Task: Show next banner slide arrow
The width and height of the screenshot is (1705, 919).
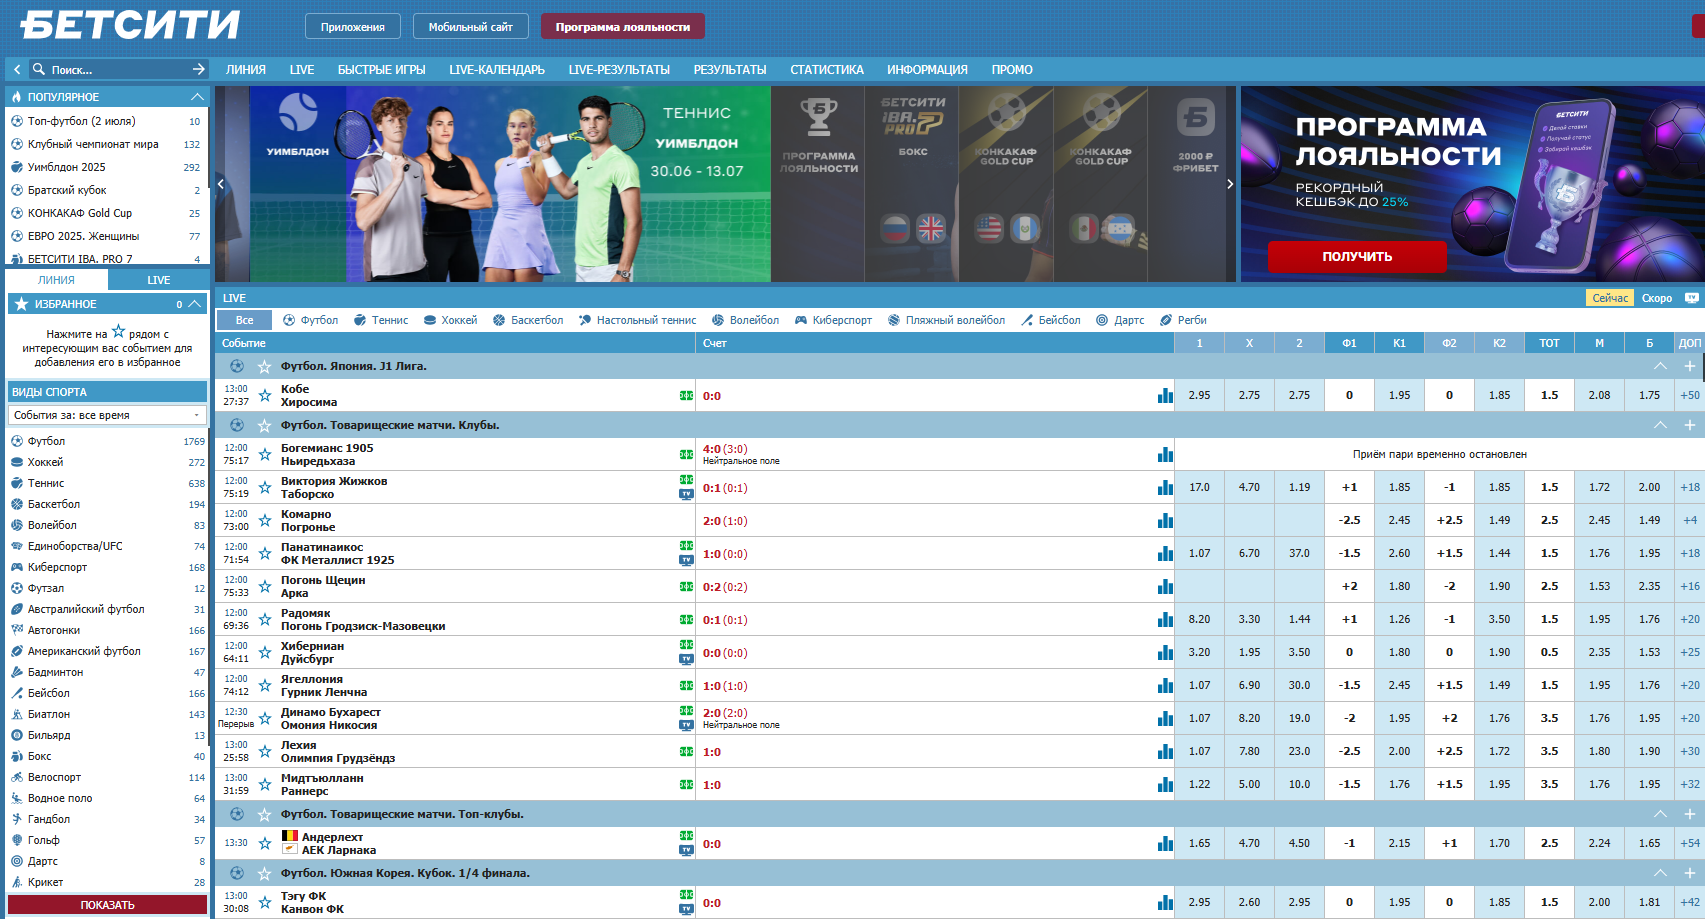Action: (x=1230, y=184)
